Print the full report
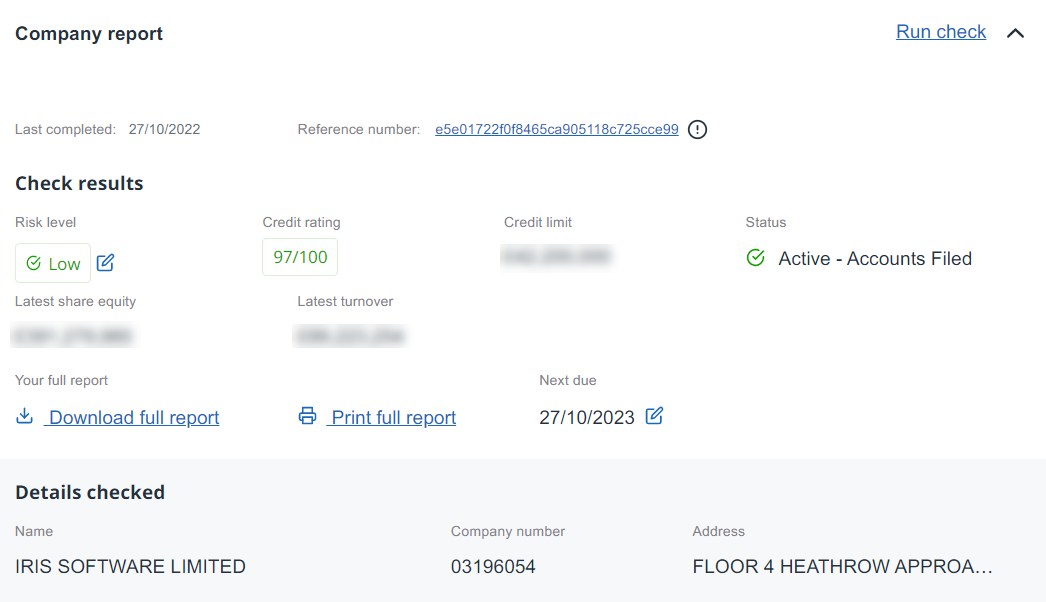Screen dimensions: 1046x602 pos(393,418)
